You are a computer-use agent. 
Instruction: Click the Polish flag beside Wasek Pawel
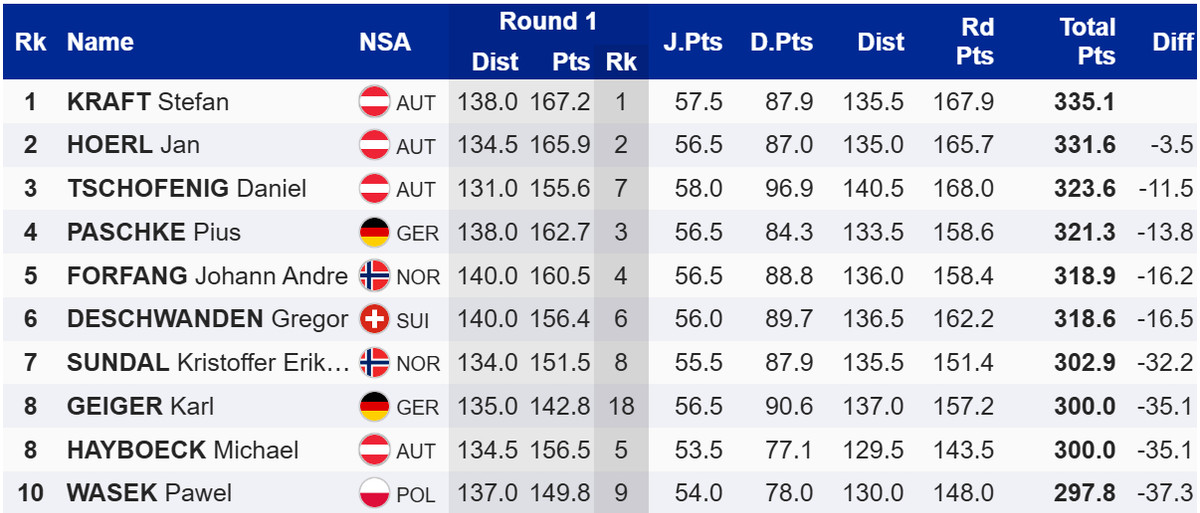374,493
